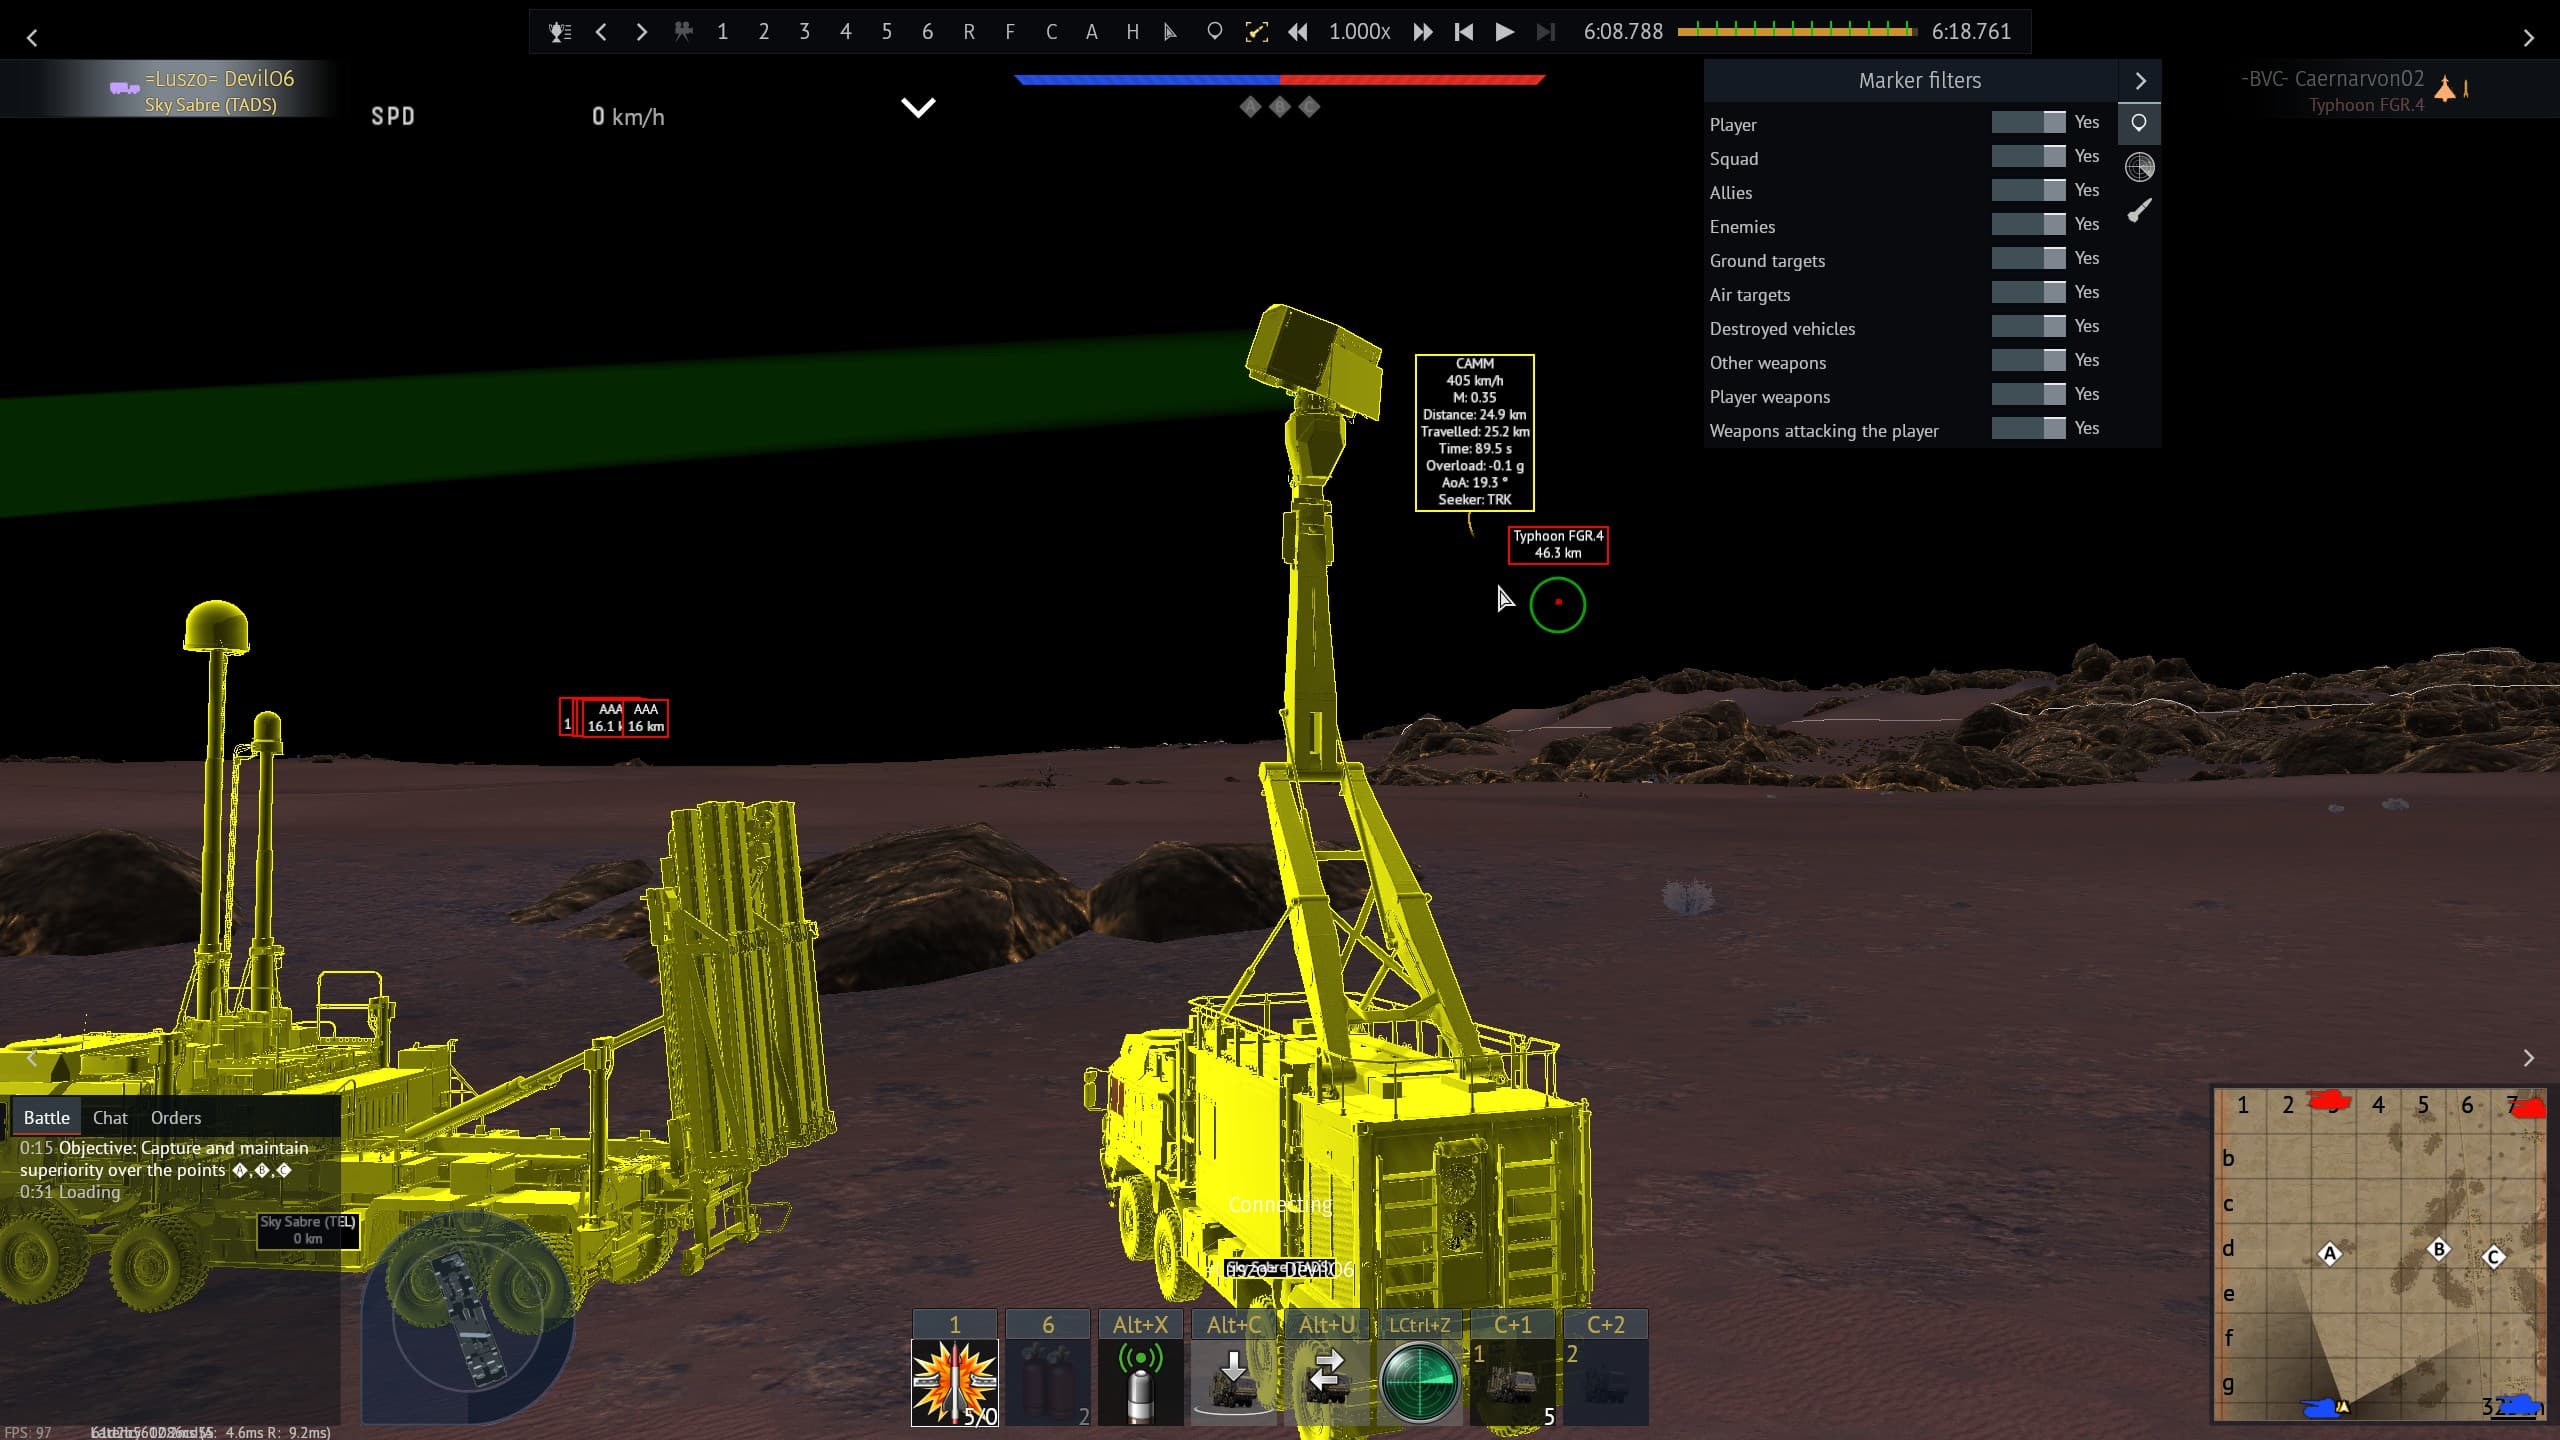Click the radar search mode action icon
The image size is (2560, 1440).
[x=1419, y=1381]
